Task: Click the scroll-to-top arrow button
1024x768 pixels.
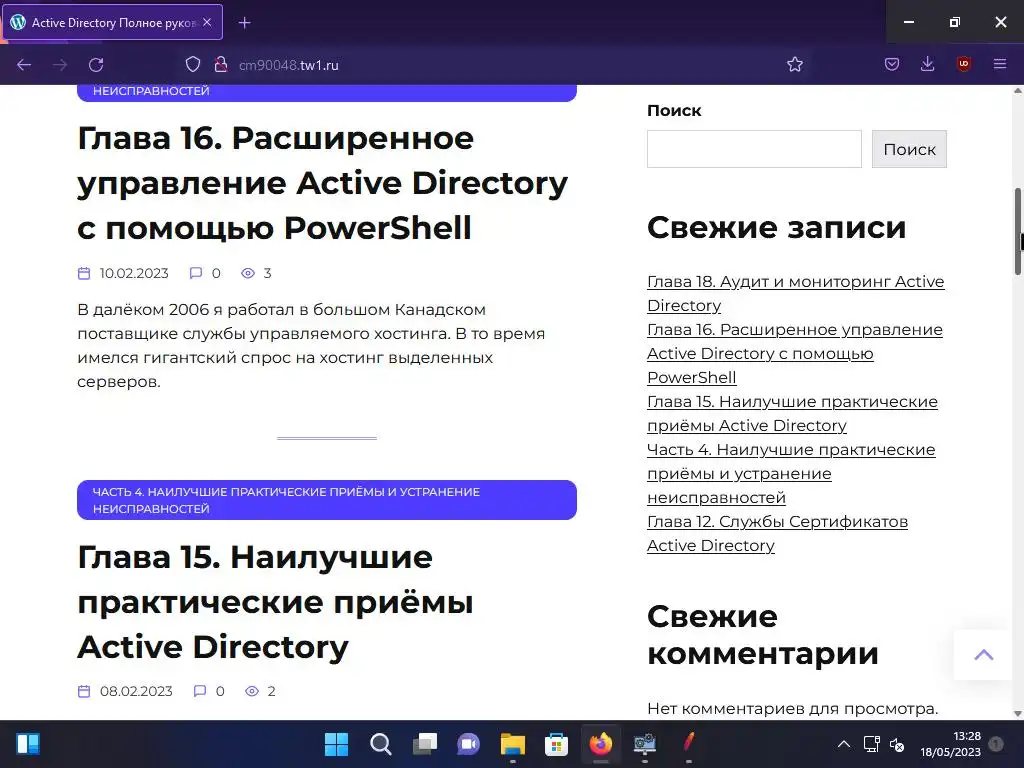Action: click(984, 655)
